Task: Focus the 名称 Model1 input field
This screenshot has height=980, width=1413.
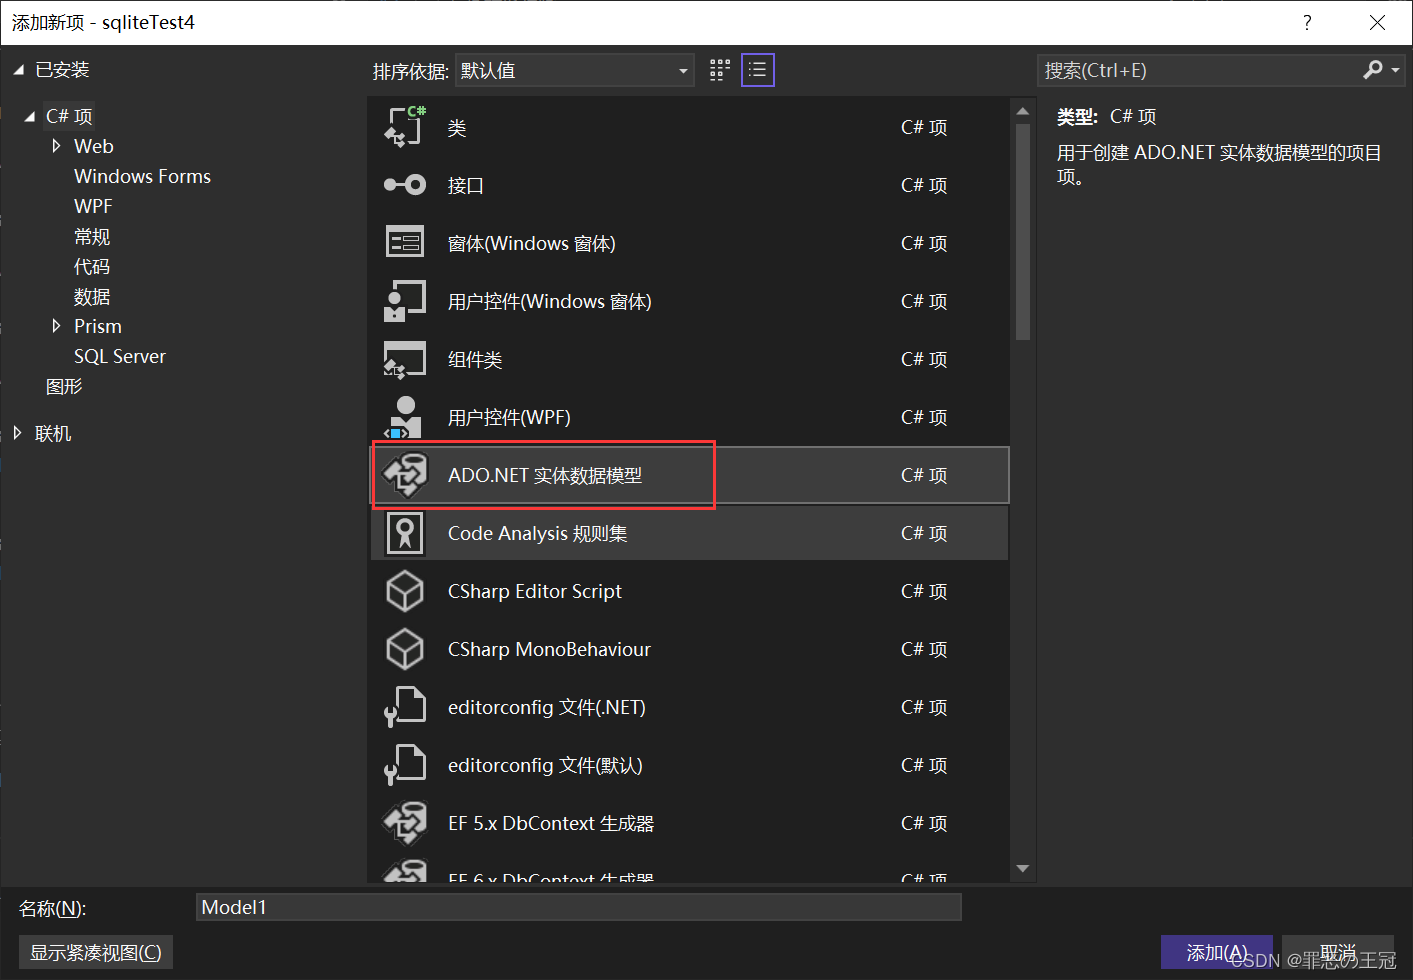Action: pos(578,907)
